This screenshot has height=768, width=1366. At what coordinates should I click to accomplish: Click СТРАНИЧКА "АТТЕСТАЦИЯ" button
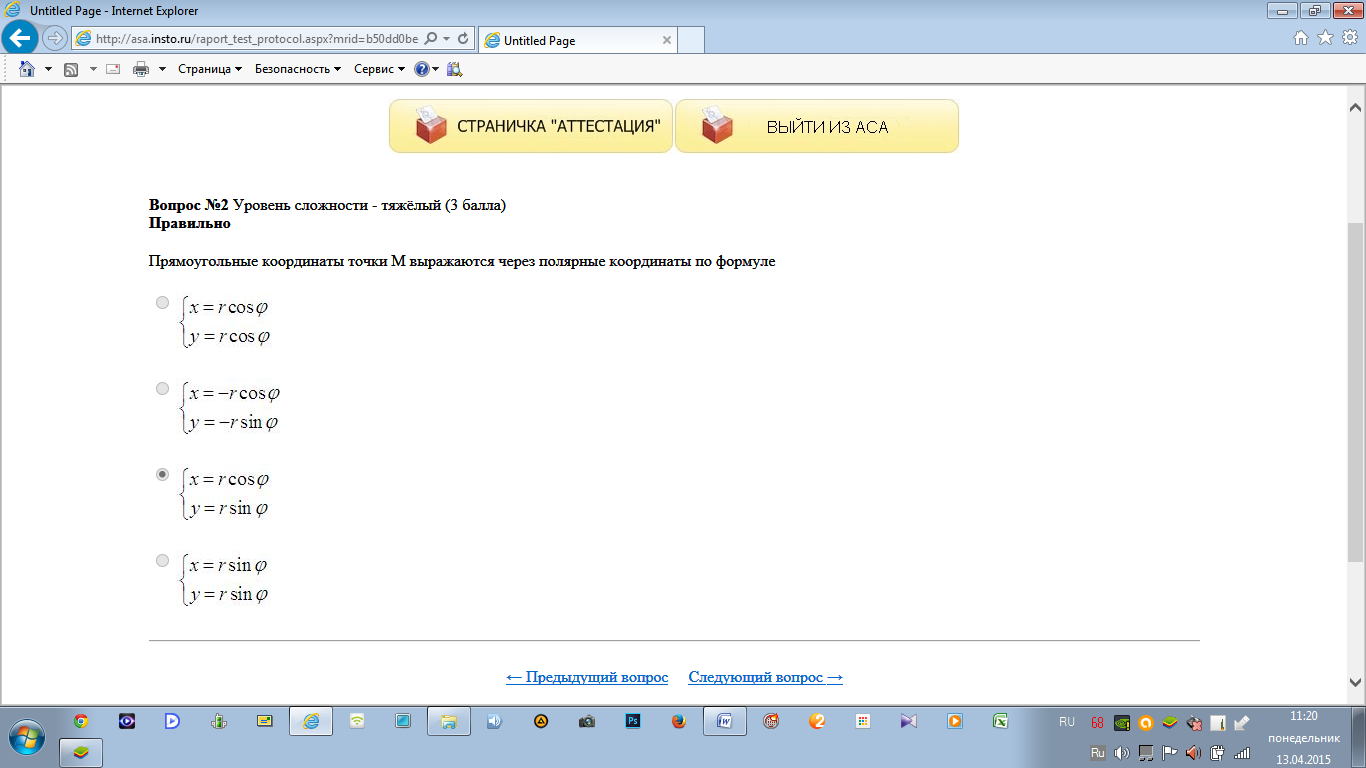531,126
